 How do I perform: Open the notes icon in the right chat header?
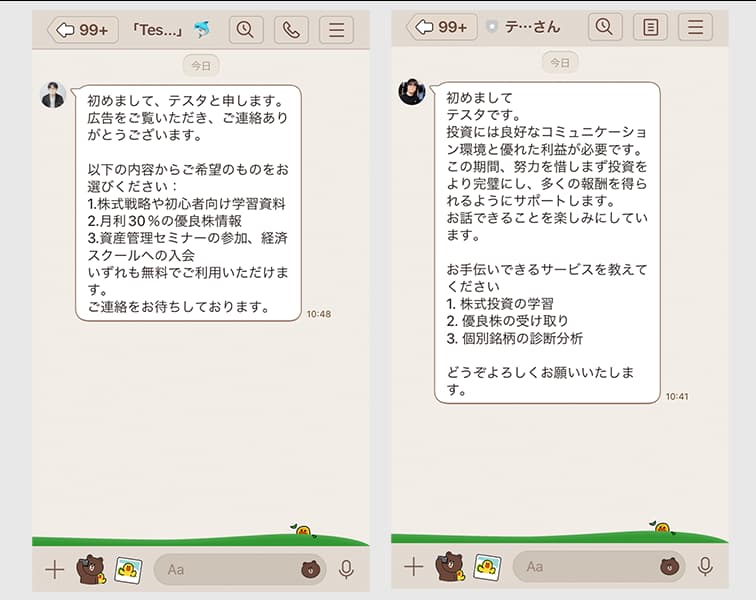point(650,28)
